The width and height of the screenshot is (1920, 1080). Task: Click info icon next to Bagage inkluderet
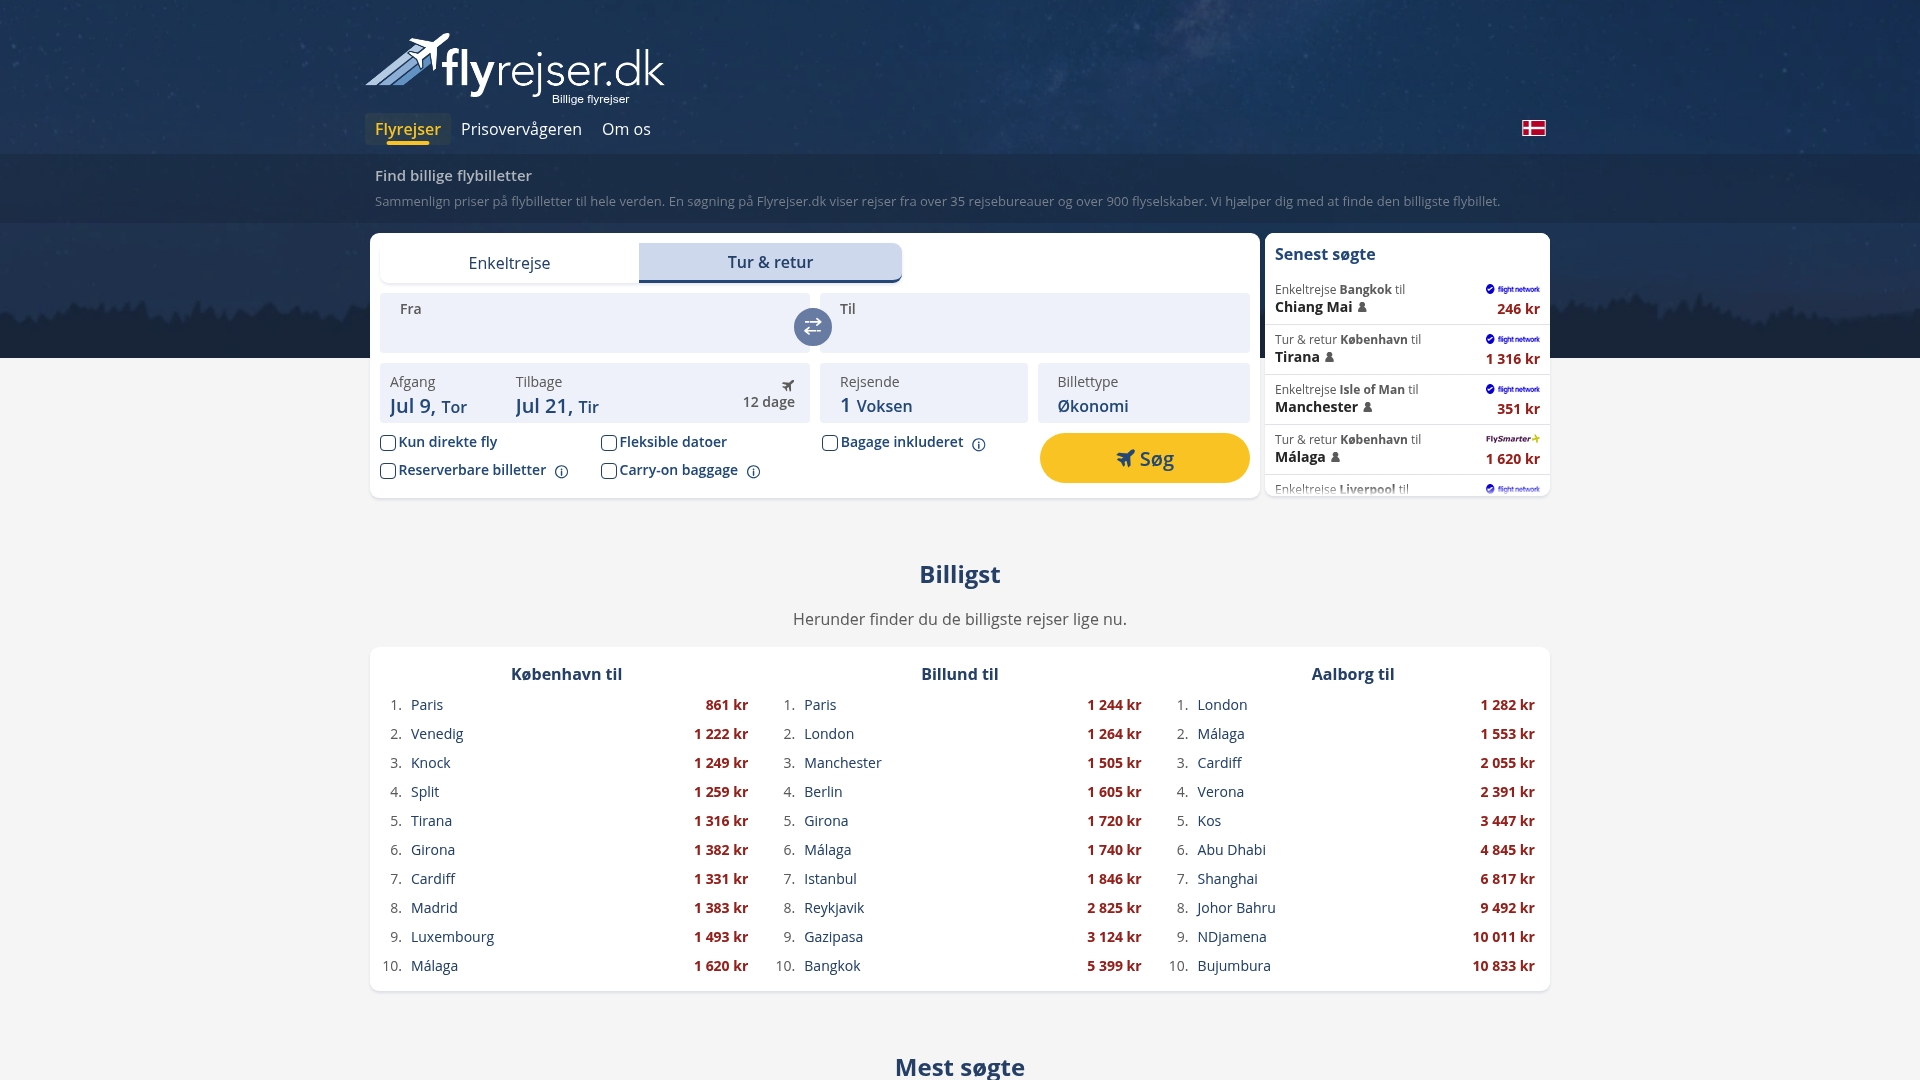979,444
